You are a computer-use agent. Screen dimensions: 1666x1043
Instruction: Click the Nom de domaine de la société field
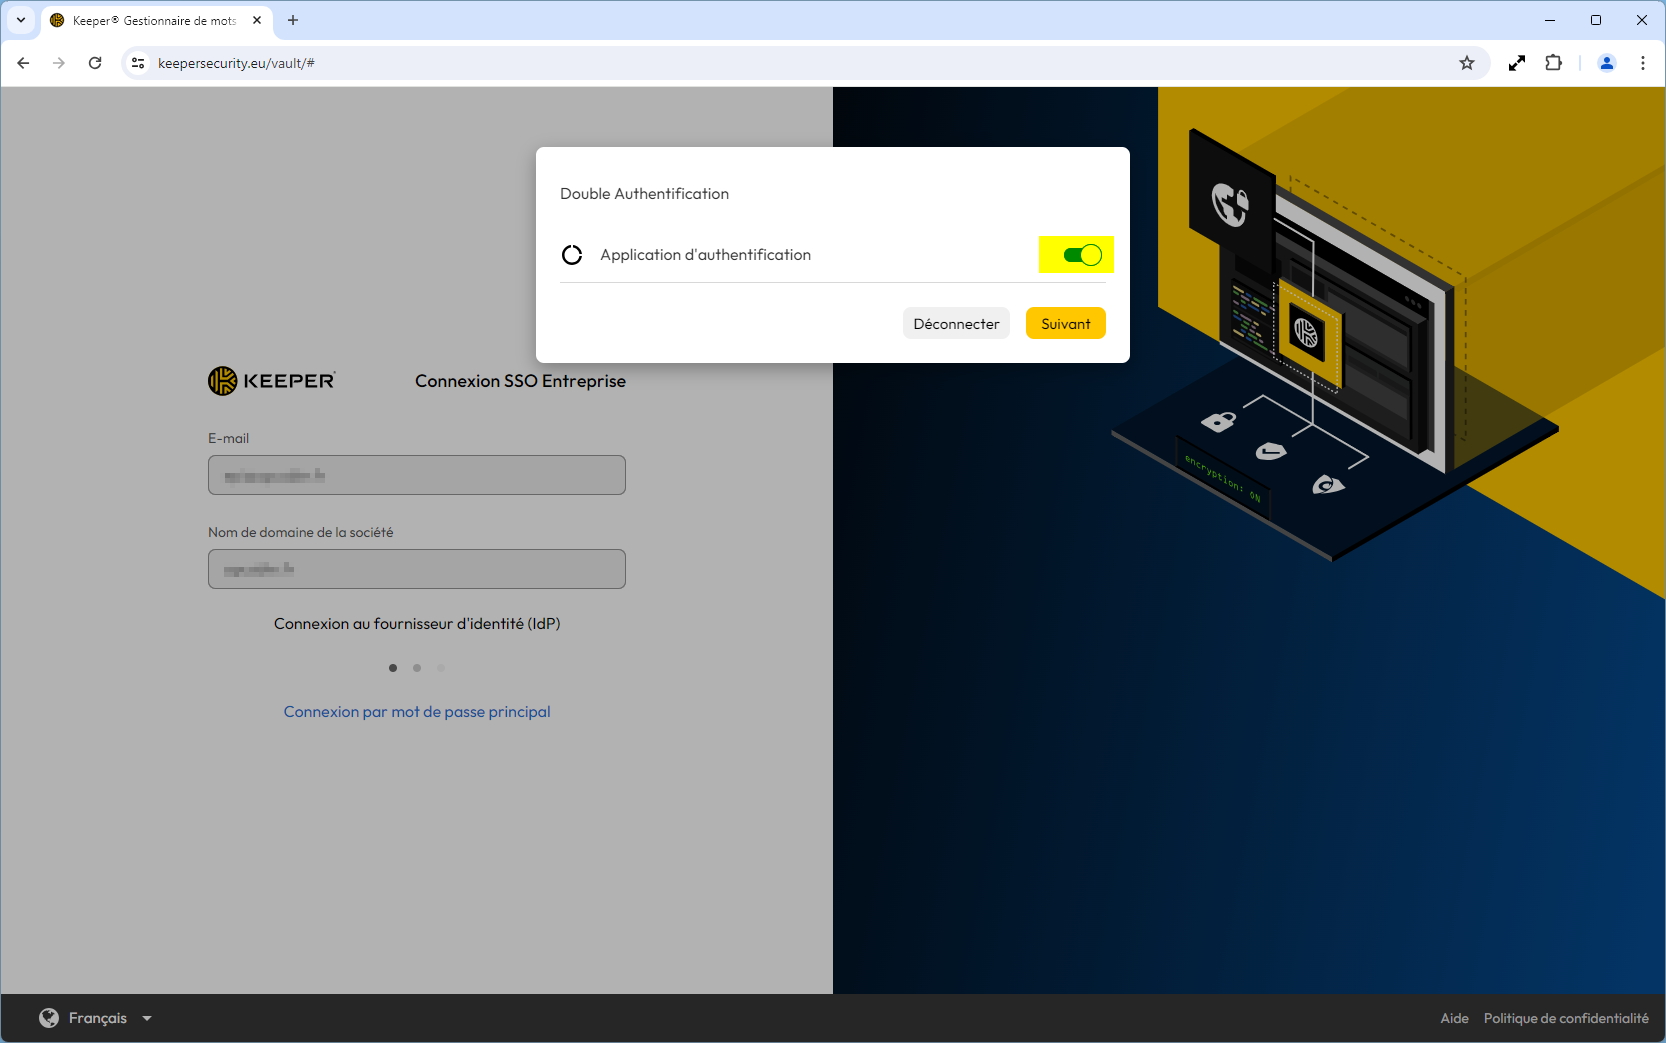click(x=417, y=569)
